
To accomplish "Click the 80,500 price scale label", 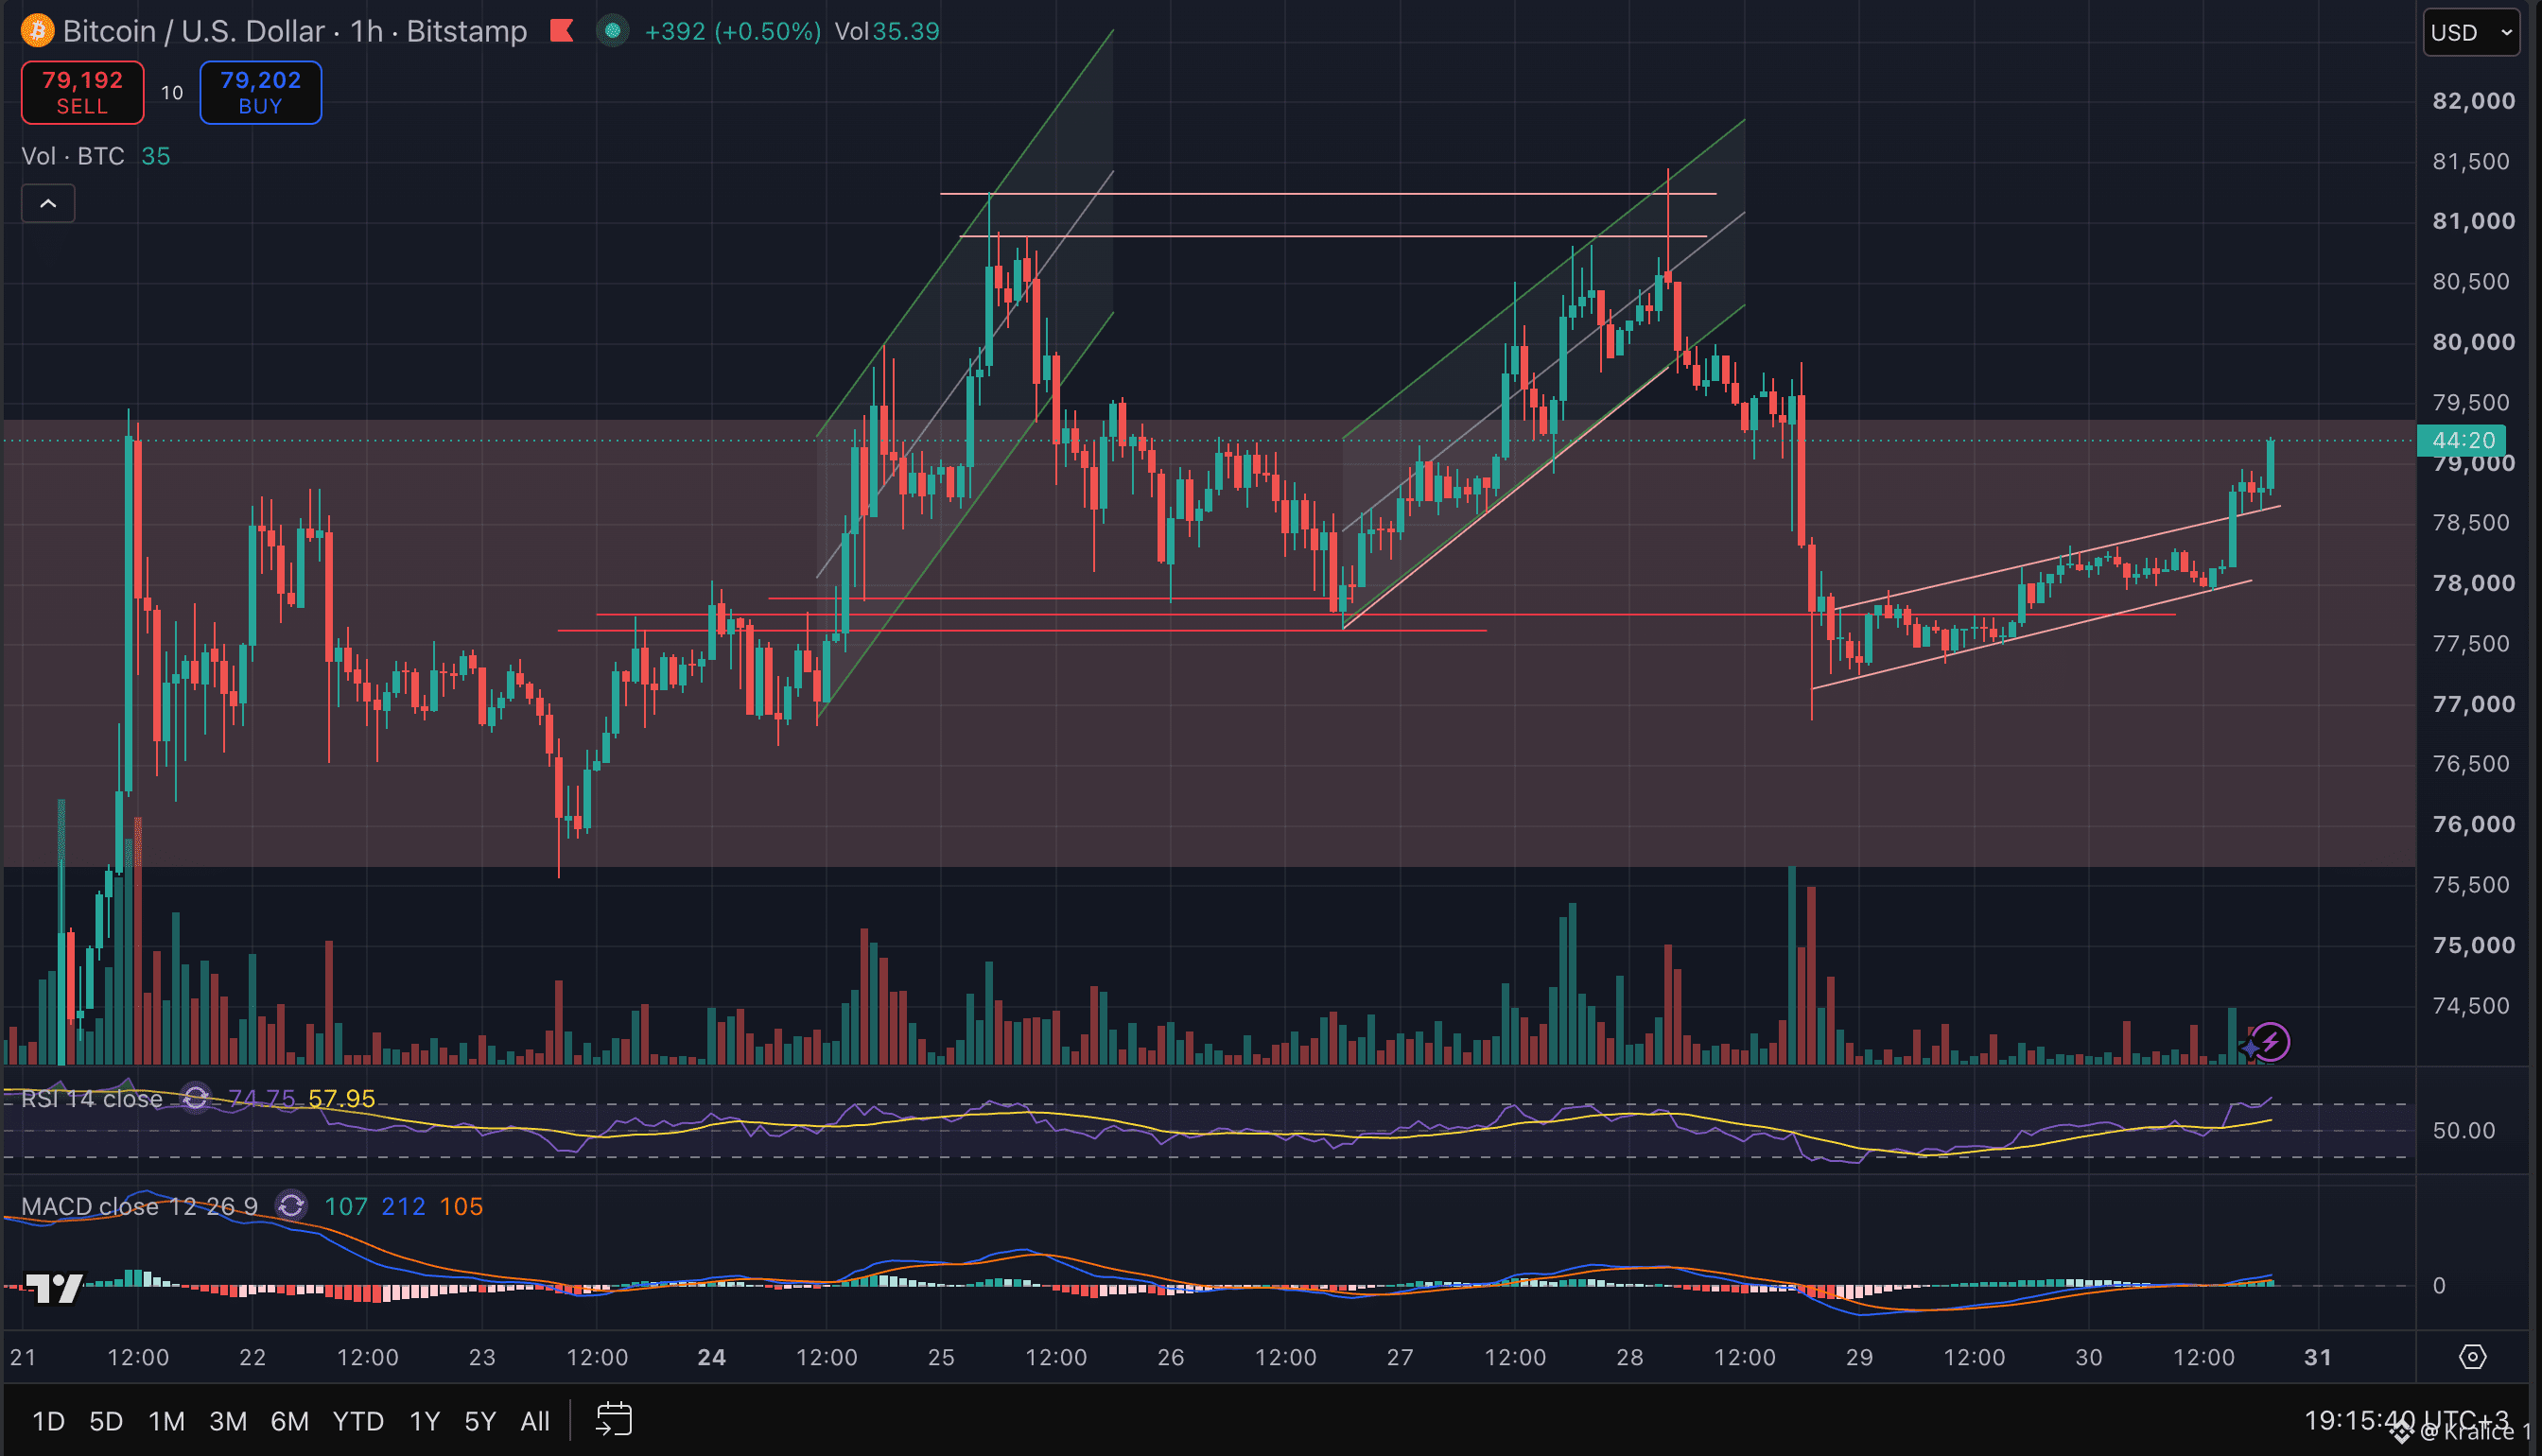I will coord(2471,281).
